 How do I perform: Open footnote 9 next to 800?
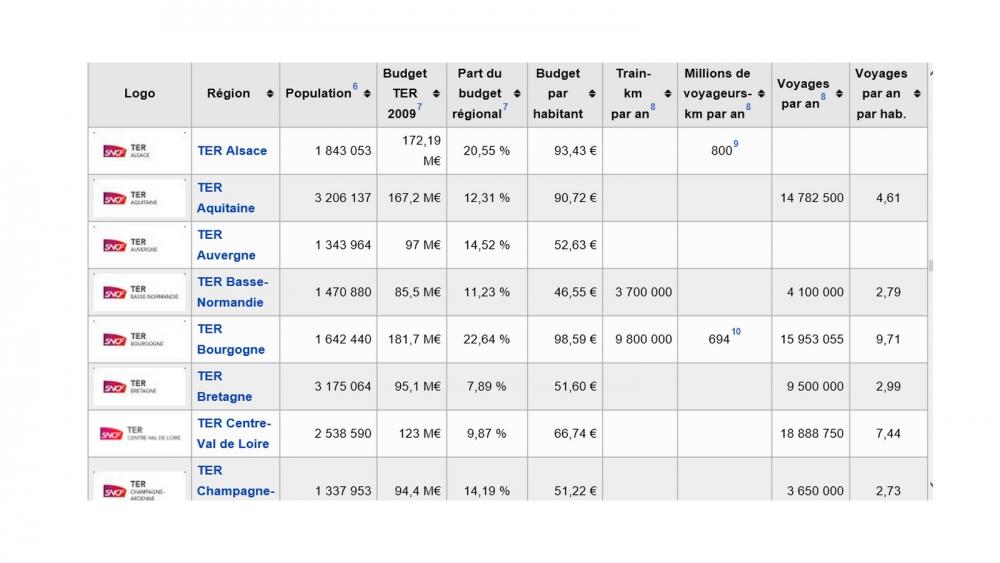(x=736, y=145)
